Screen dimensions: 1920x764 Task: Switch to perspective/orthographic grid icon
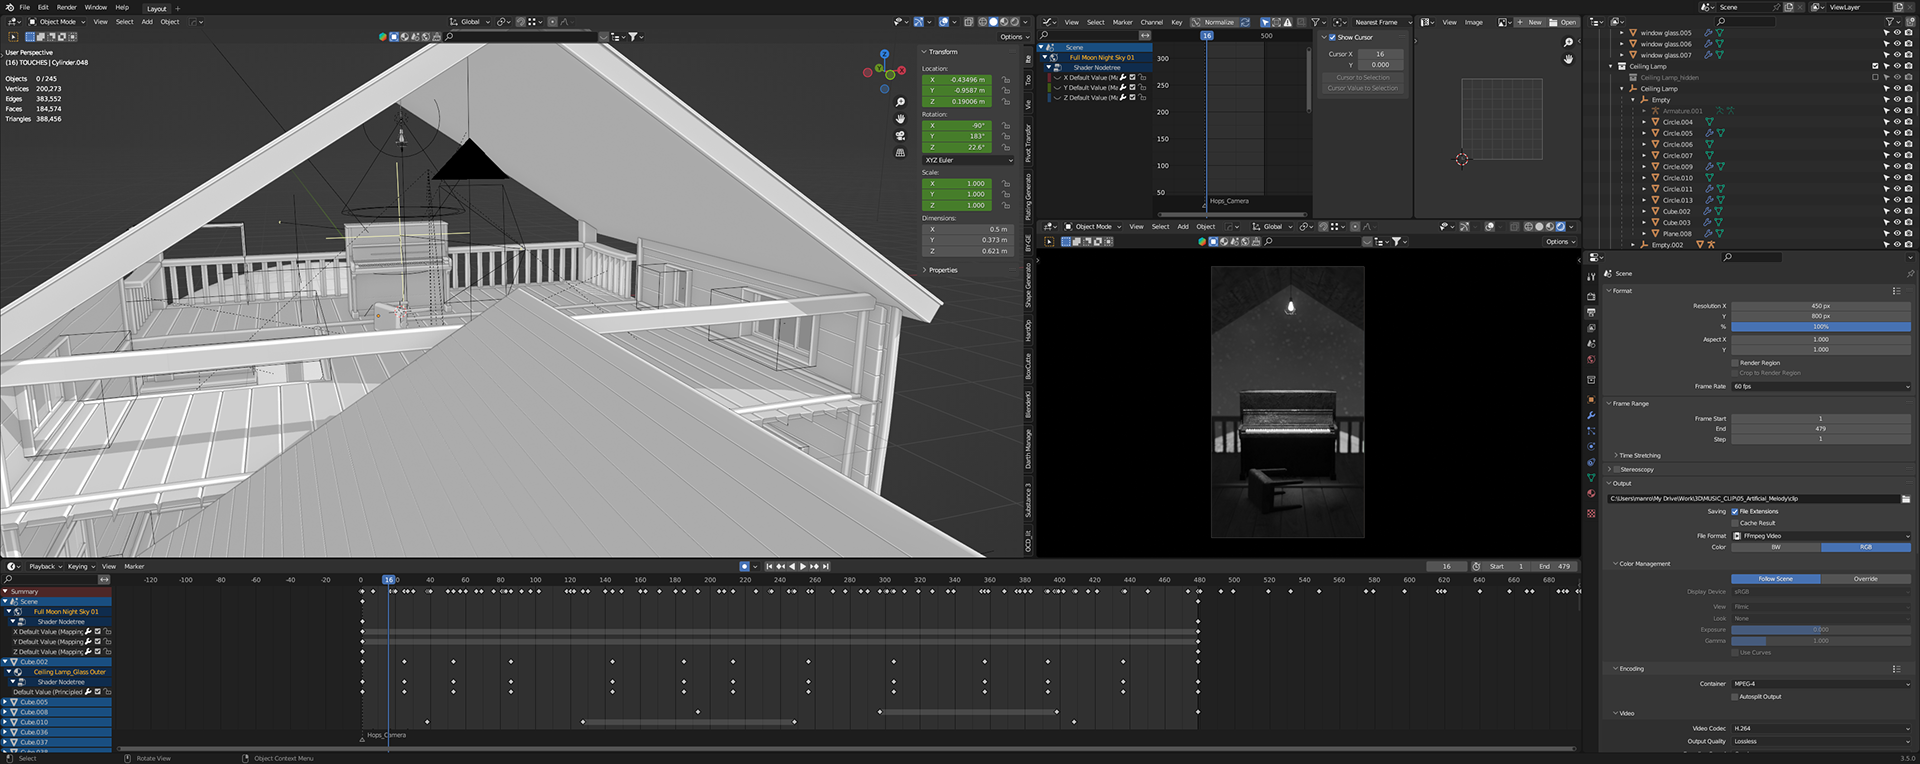click(900, 153)
